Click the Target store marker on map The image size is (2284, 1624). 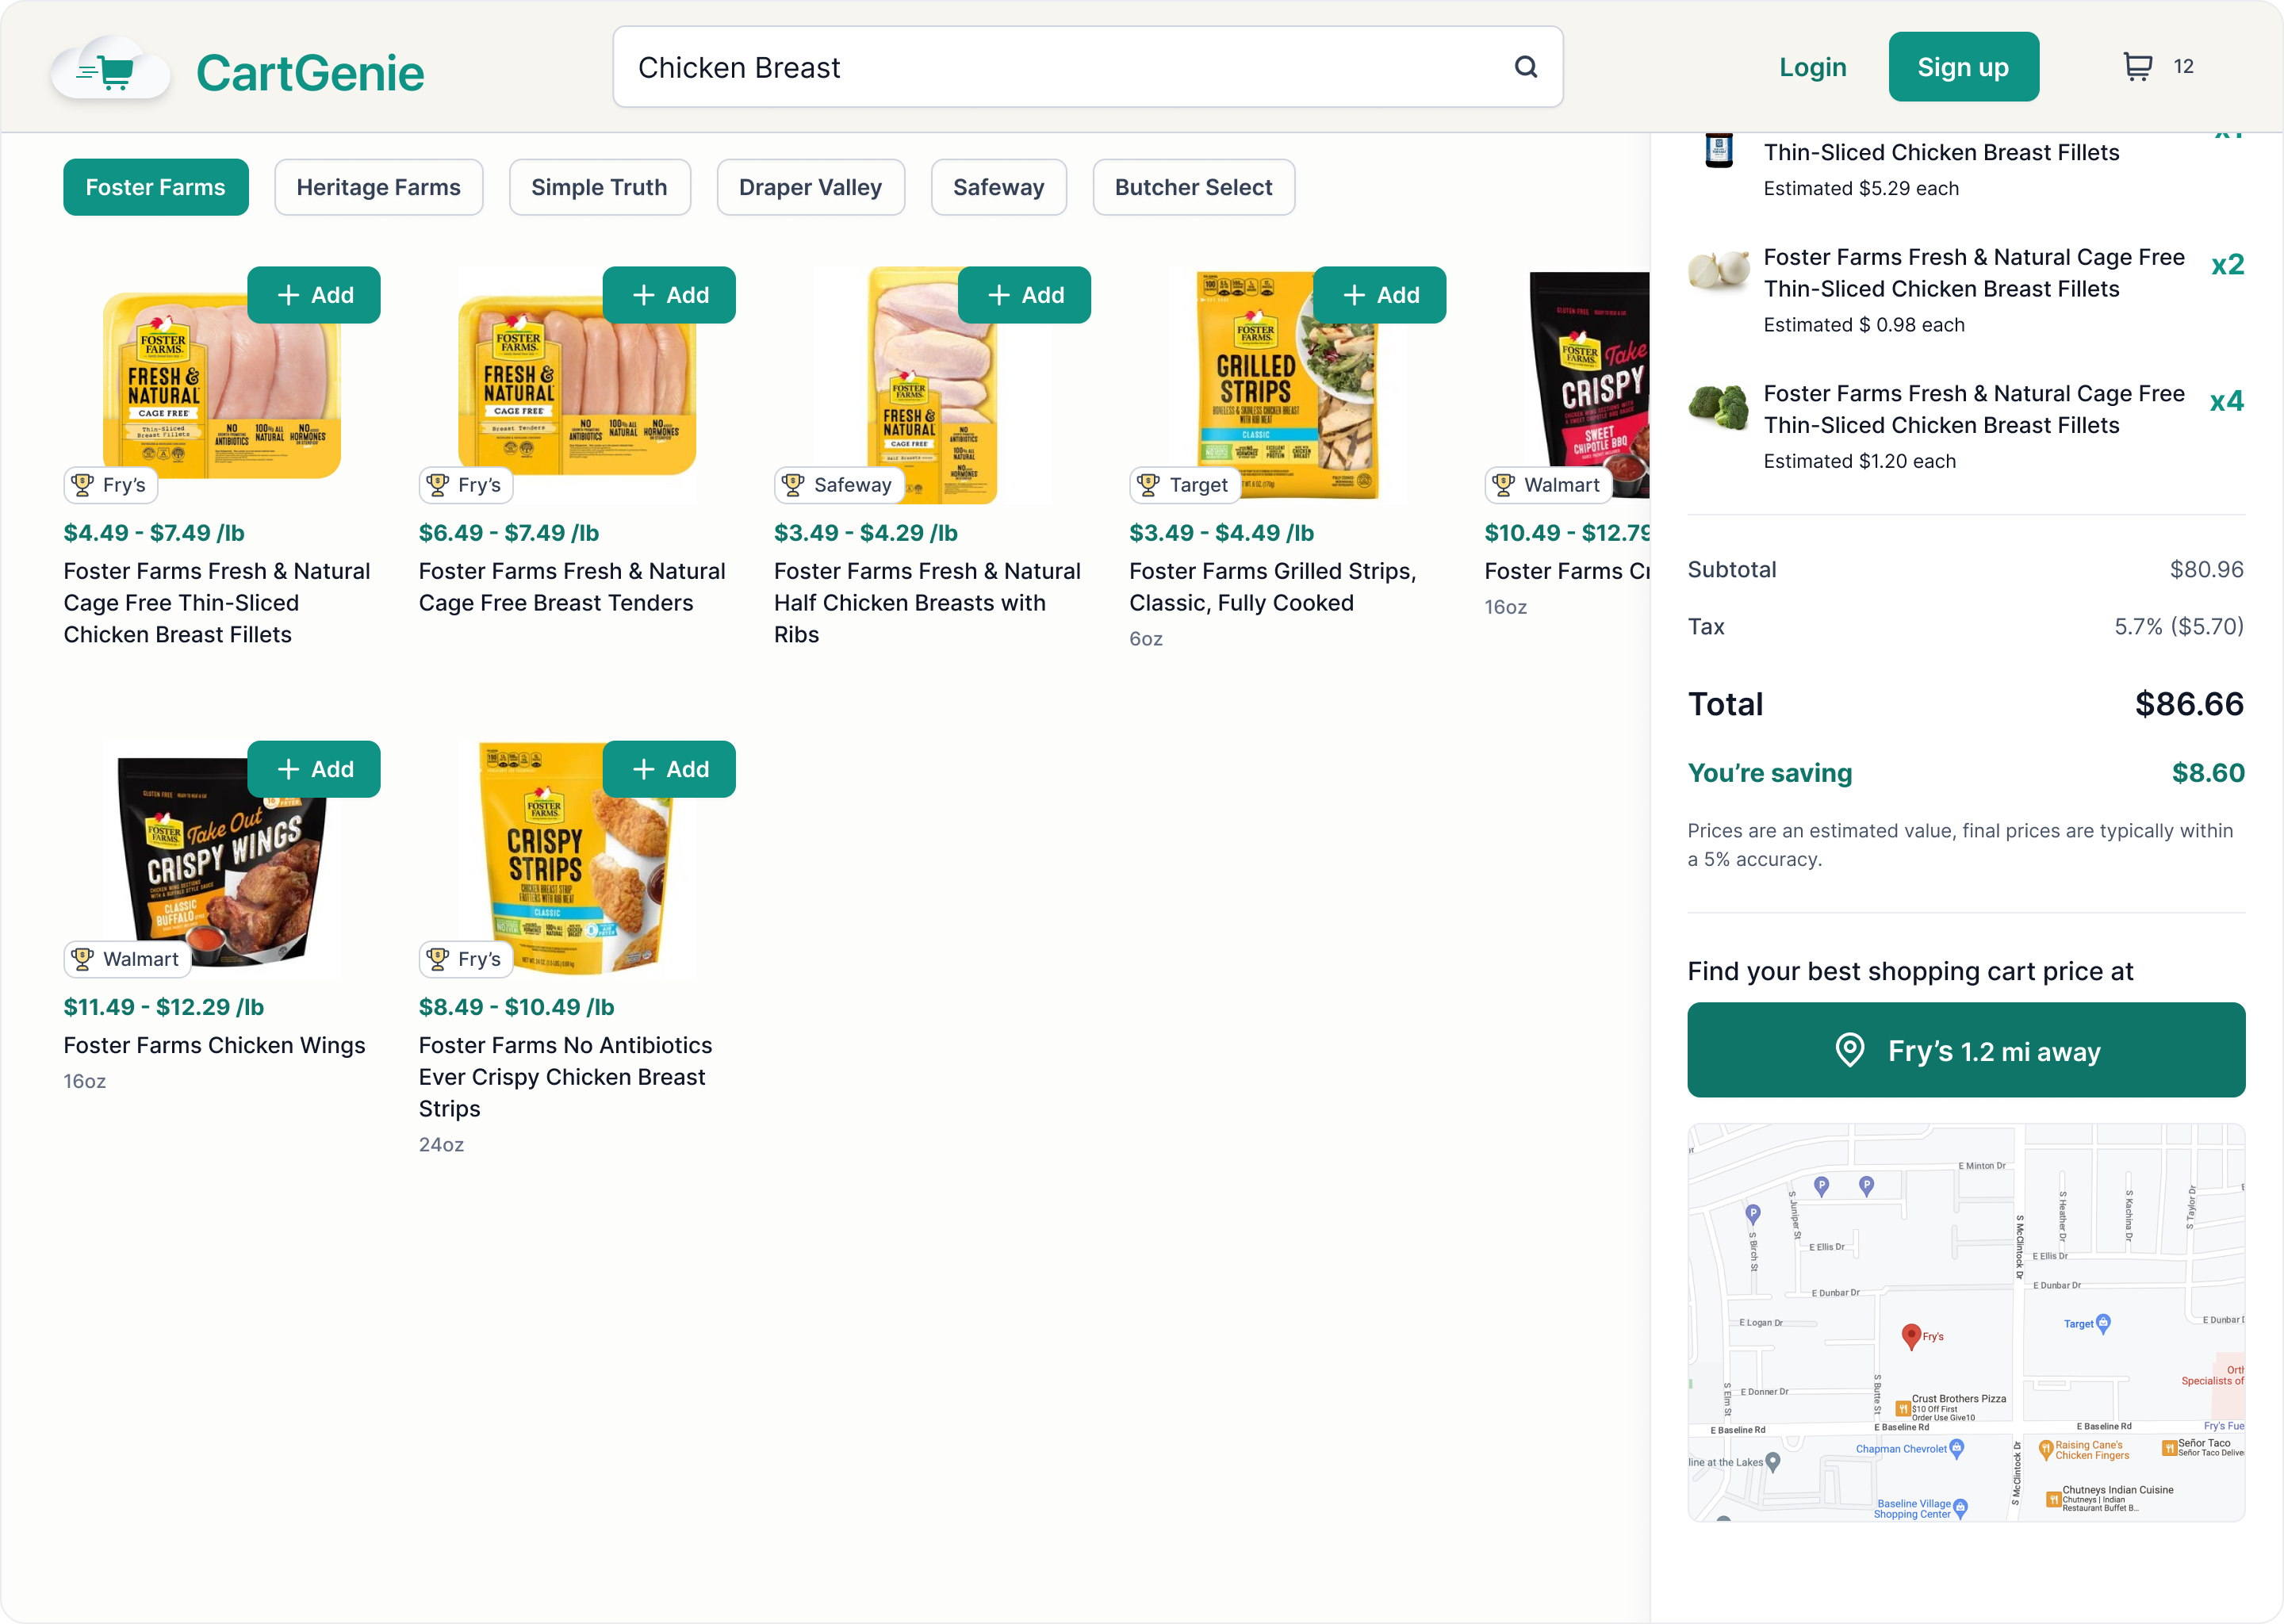pos(2103,1323)
